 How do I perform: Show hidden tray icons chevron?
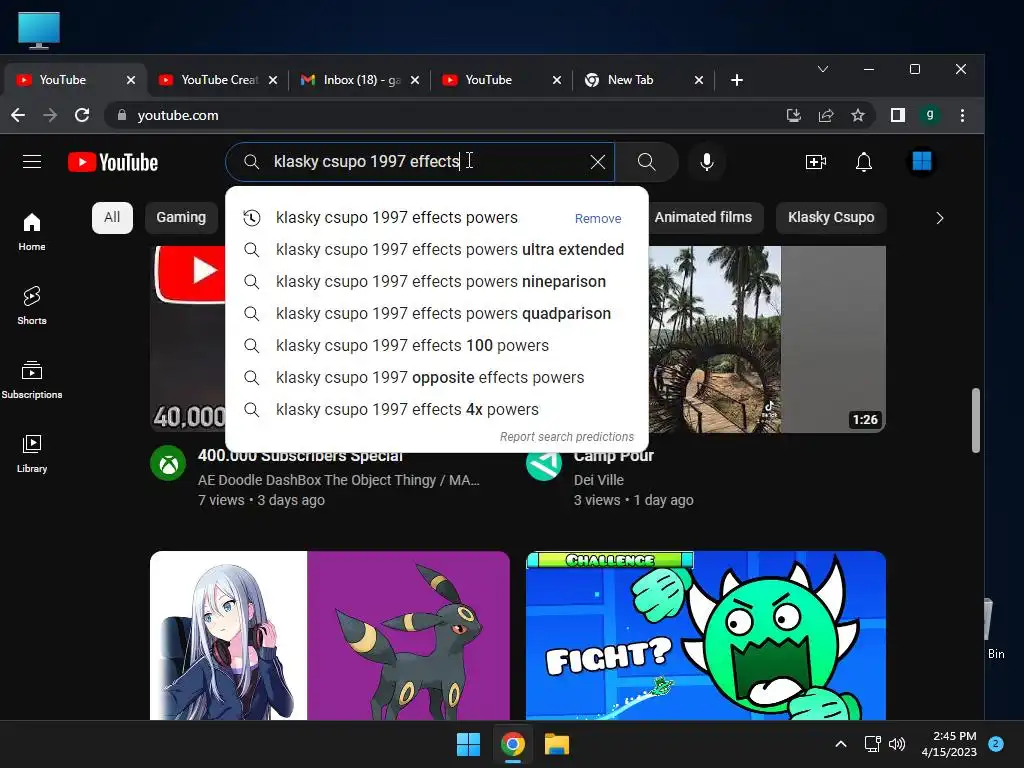(x=841, y=744)
